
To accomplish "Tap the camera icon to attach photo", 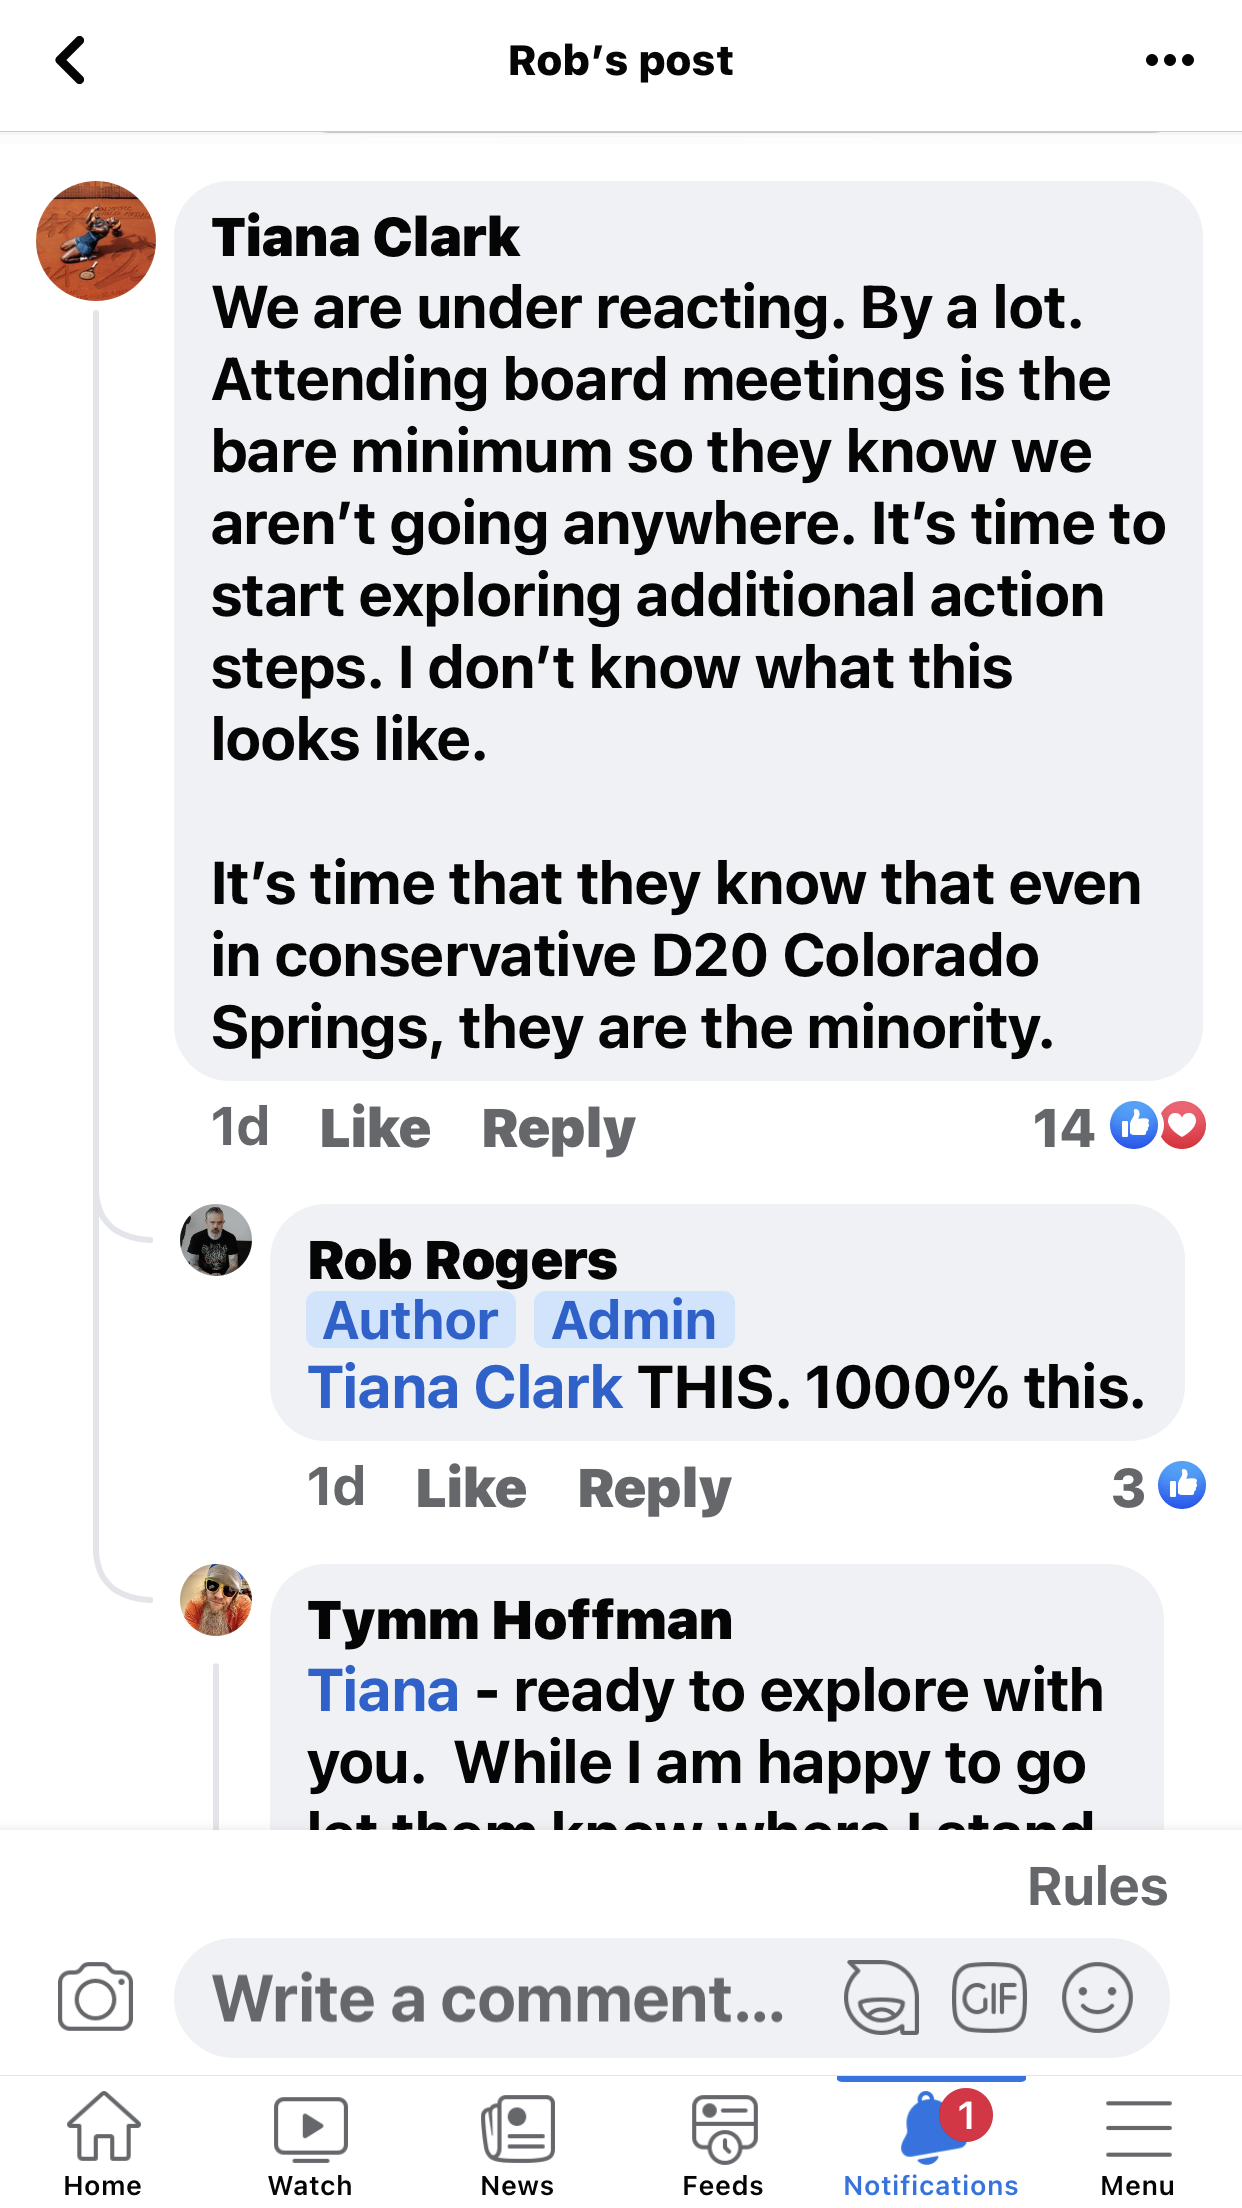I will click(95, 1997).
